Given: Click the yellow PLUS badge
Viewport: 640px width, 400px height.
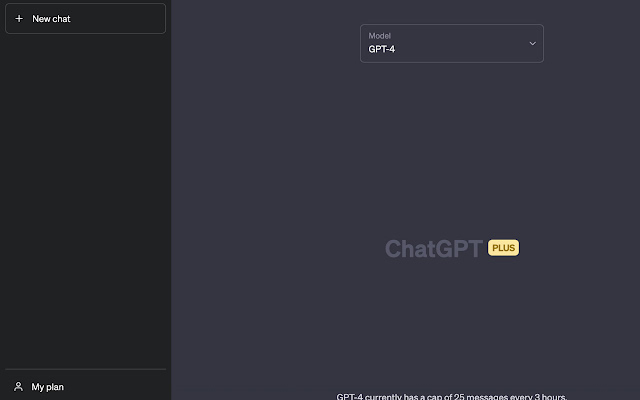Looking at the screenshot, I should pos(503,248).
